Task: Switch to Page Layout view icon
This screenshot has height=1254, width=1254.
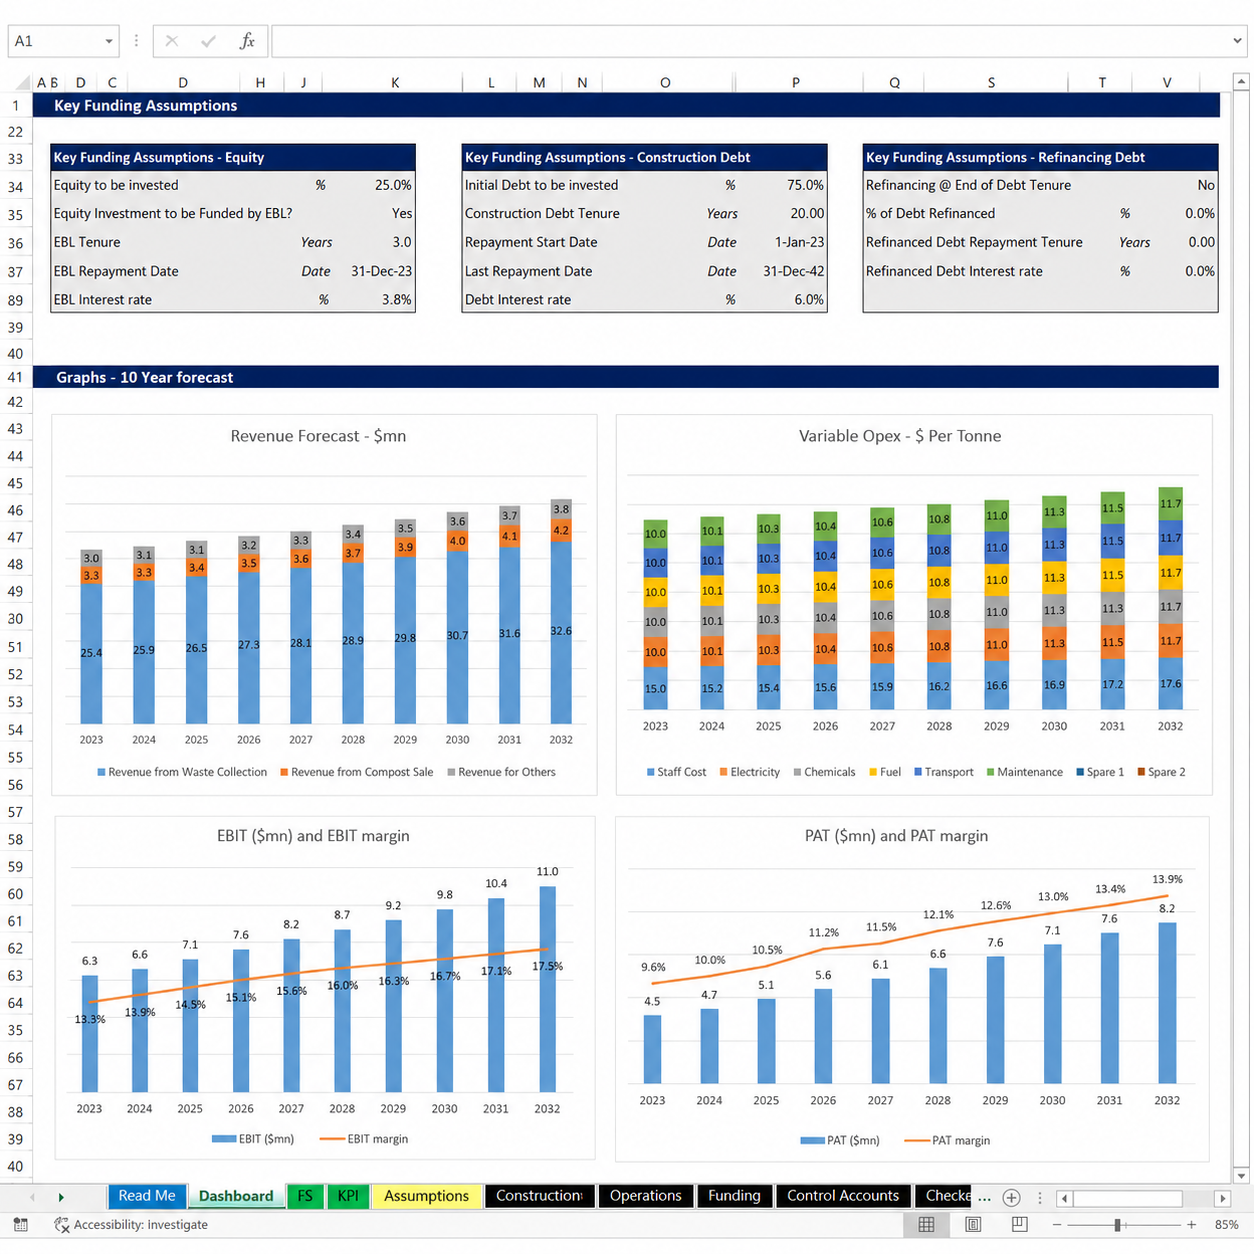Action: [x=973, y=1225]
